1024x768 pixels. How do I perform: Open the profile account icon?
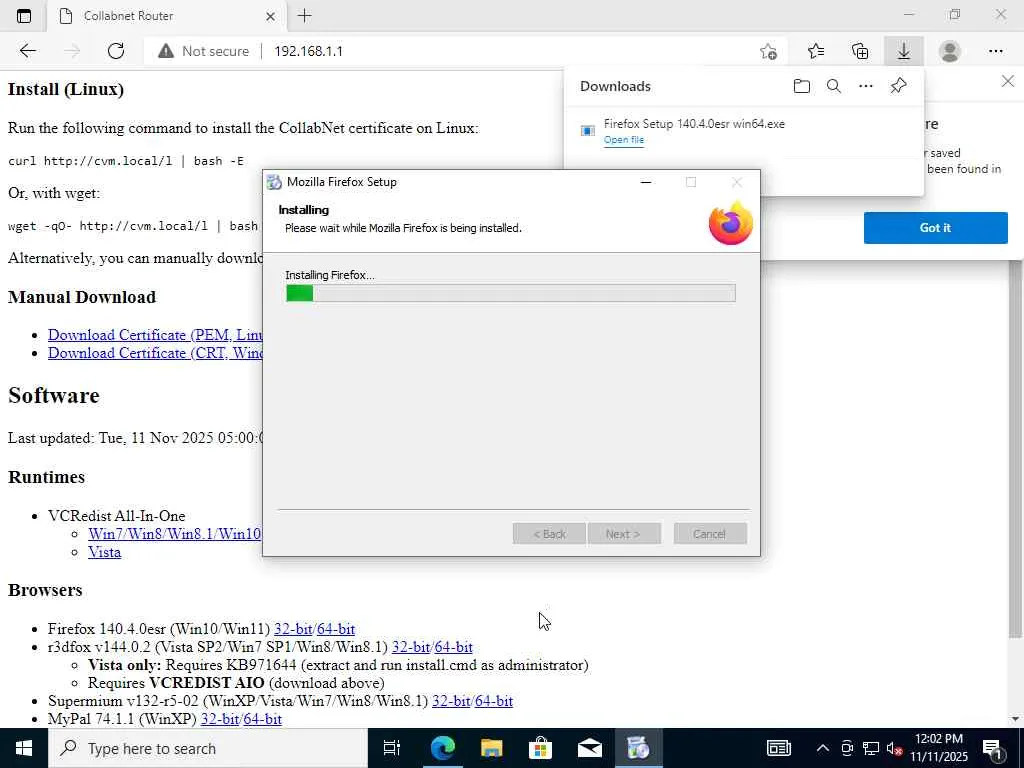point(950,51)
